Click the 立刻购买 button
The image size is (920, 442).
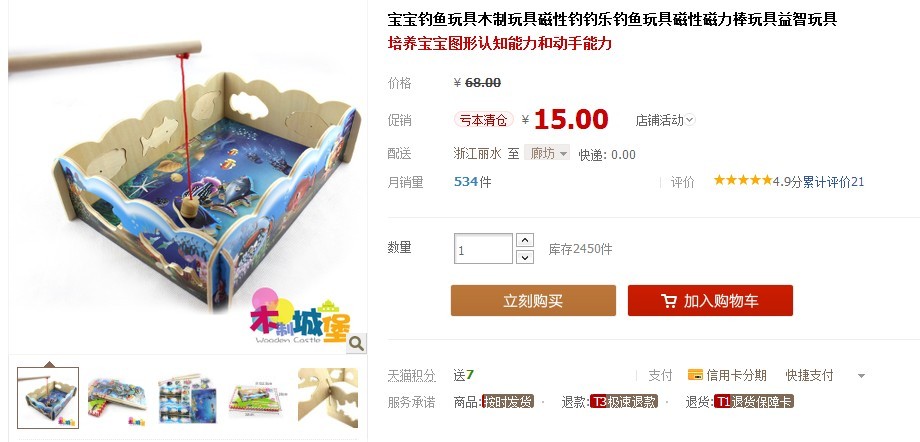[533, 301]
